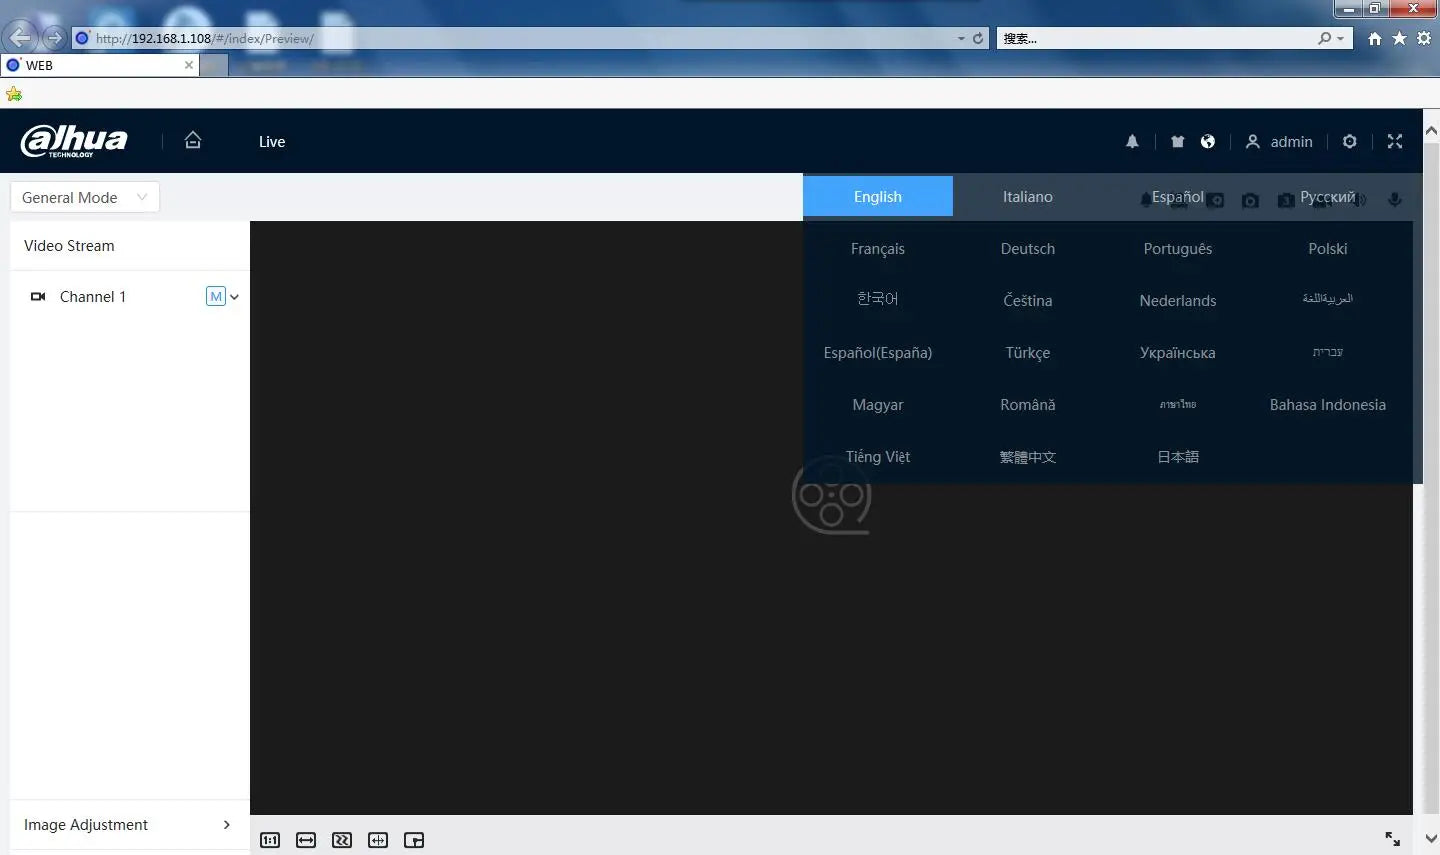Go to home page icon
Image resolution: width=1440 pixels, height=855 pixels.
pos(193,141)
